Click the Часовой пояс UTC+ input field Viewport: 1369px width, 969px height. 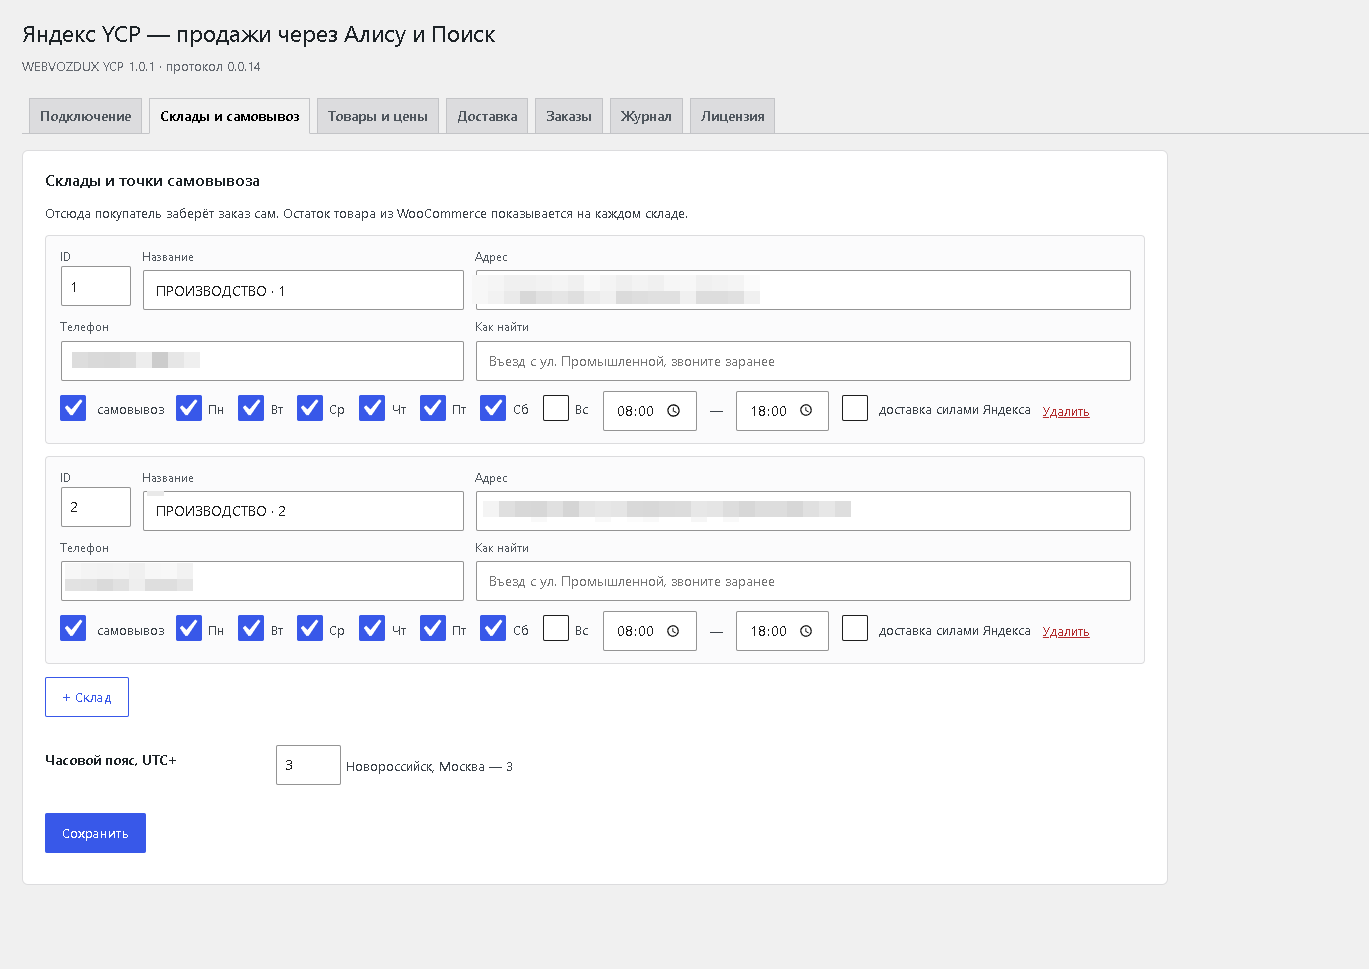pos(308,765)
